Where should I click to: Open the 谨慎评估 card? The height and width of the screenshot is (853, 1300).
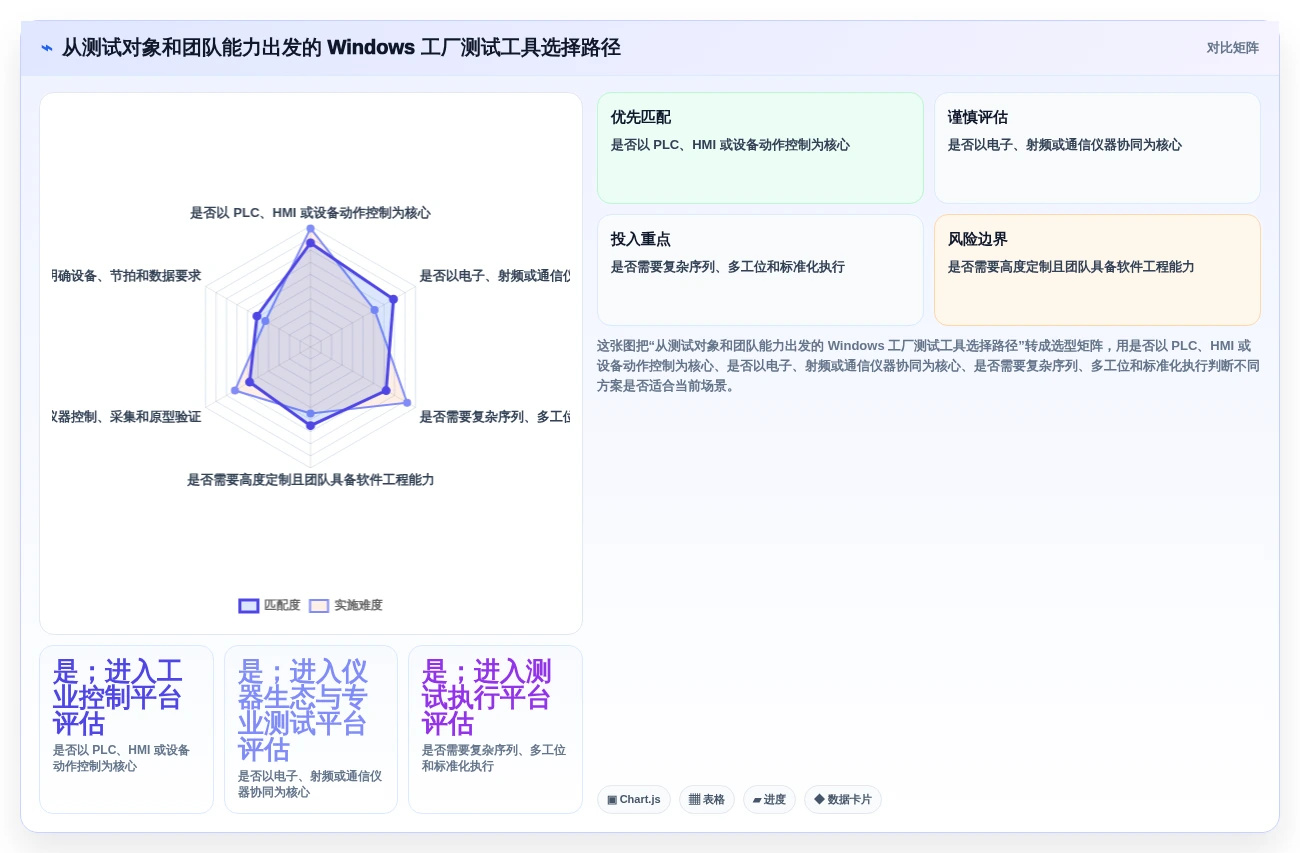[1097, 148]
